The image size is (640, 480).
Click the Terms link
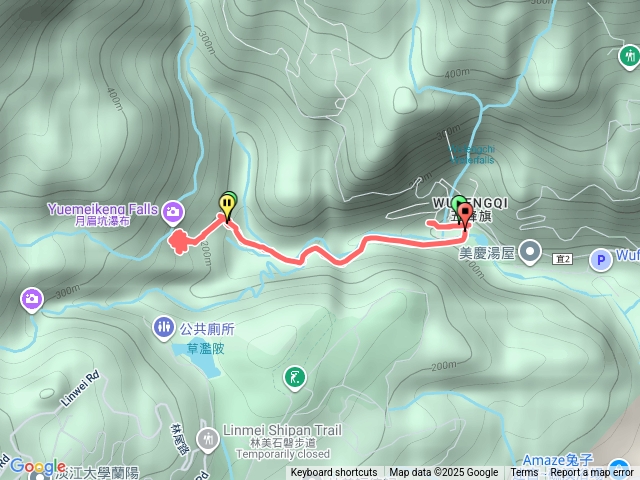pyautogui.click(x=524, y=473)
